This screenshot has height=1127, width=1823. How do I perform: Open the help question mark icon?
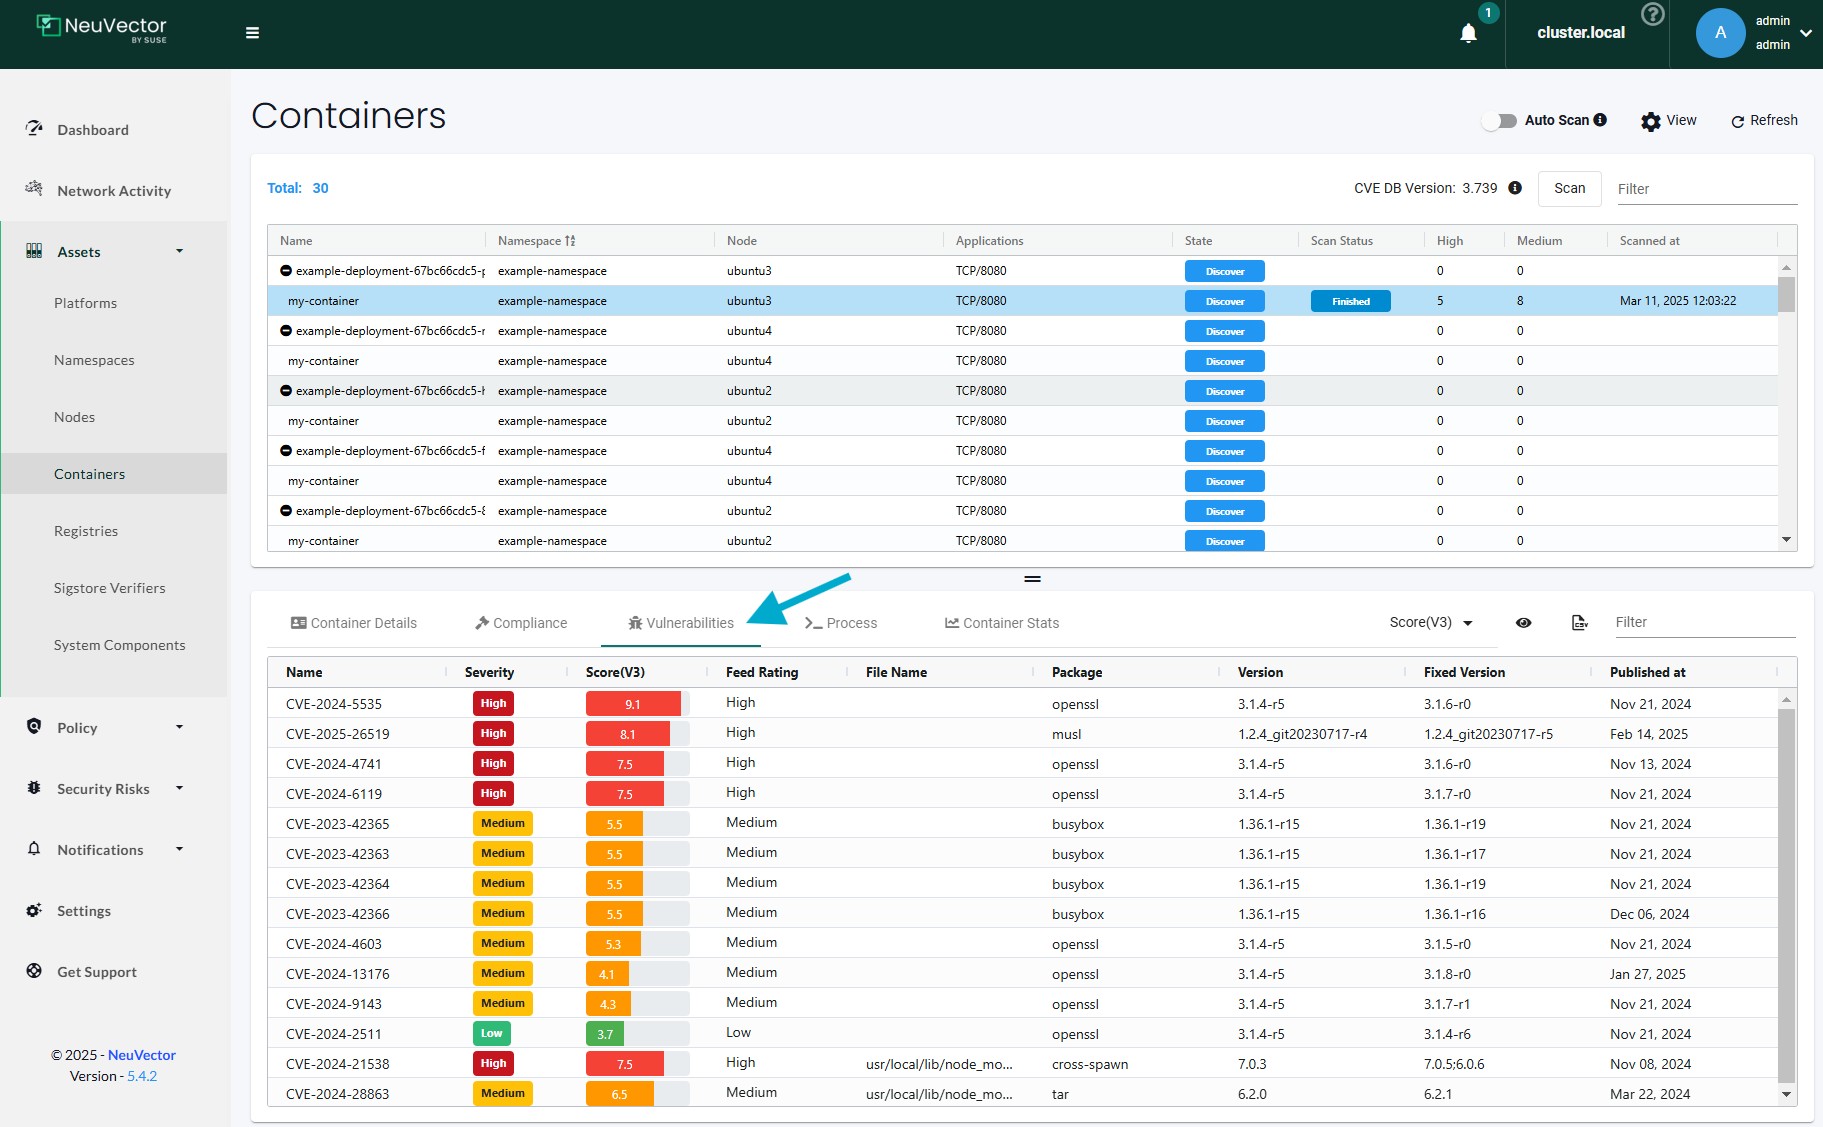point(1652,14)
